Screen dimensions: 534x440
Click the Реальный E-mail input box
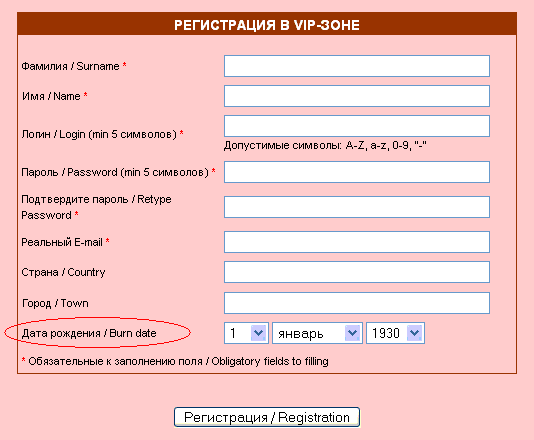click(357, 242)
